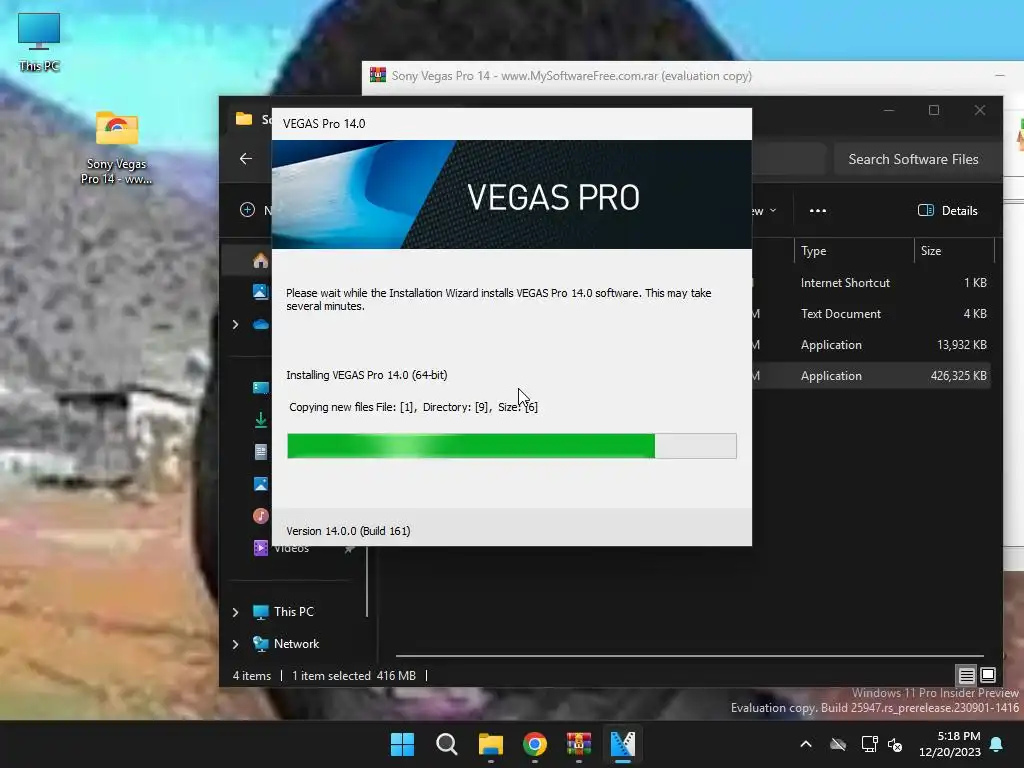Viewport: 1024px width, 768px height.
Task: Click the OneDrive tray icon
Action: click(838, 744)
